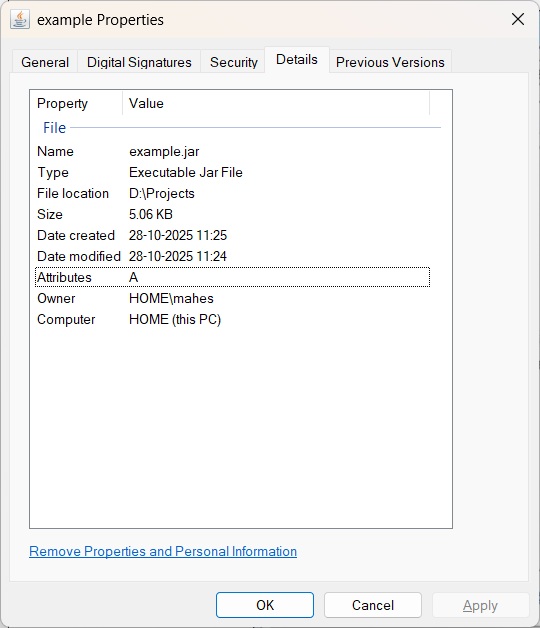Select the File location row
This screenshot has height=628, width=540.
[232, 193]
